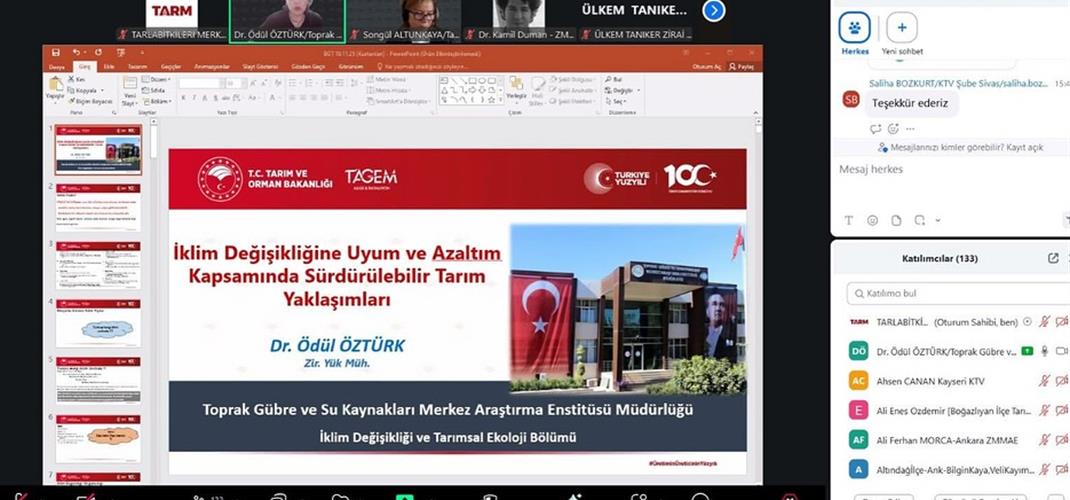Click Ahsen CANAN's camera-off icon
This screenshot has width=1070, height=500.
coord(1061,381)
